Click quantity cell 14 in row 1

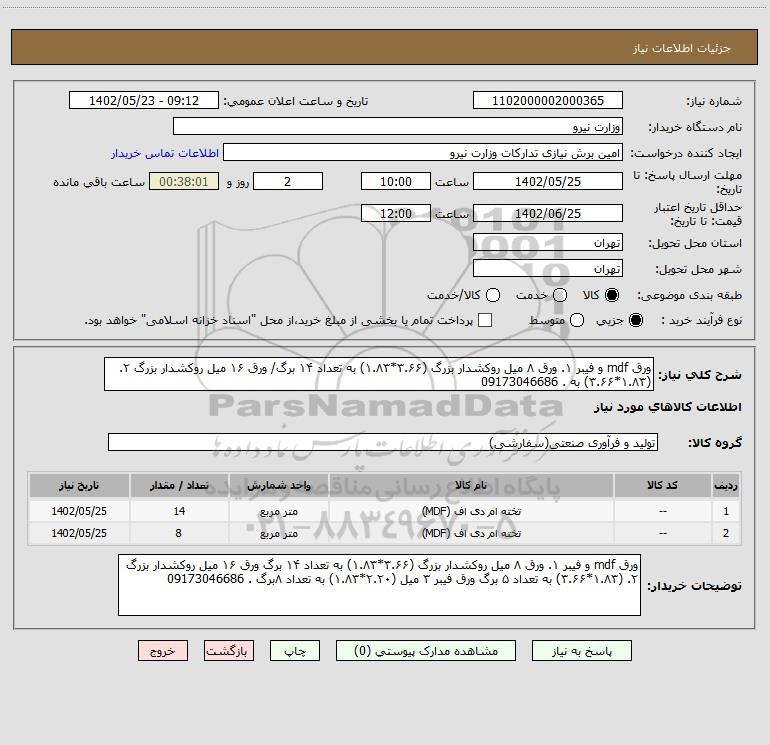coord(179,511)
